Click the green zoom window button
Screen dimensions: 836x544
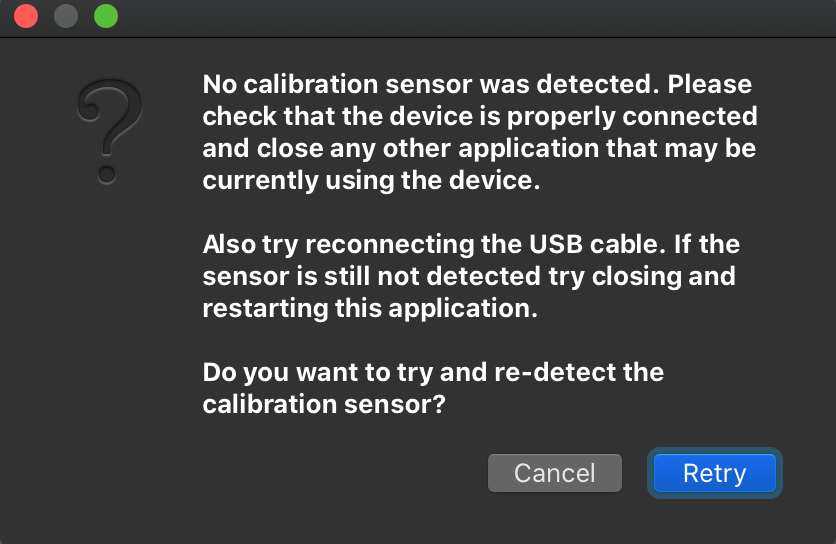point(105,17)
